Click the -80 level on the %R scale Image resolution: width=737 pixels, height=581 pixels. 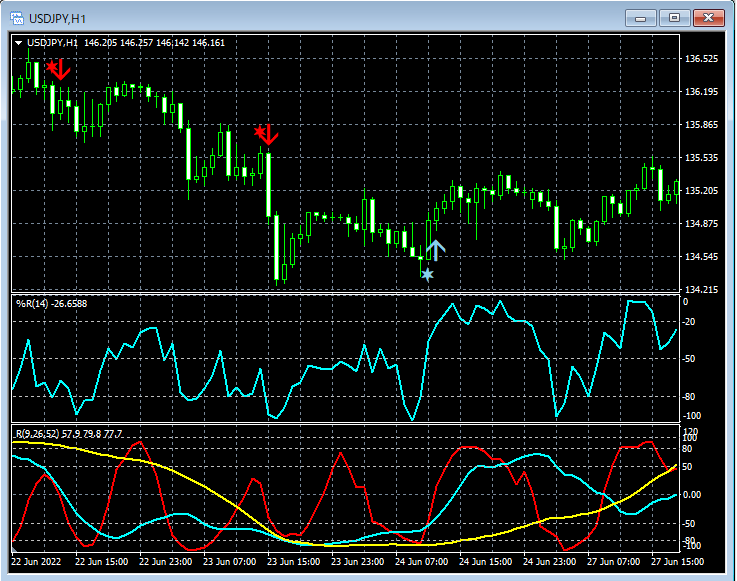tap(689, 397)
